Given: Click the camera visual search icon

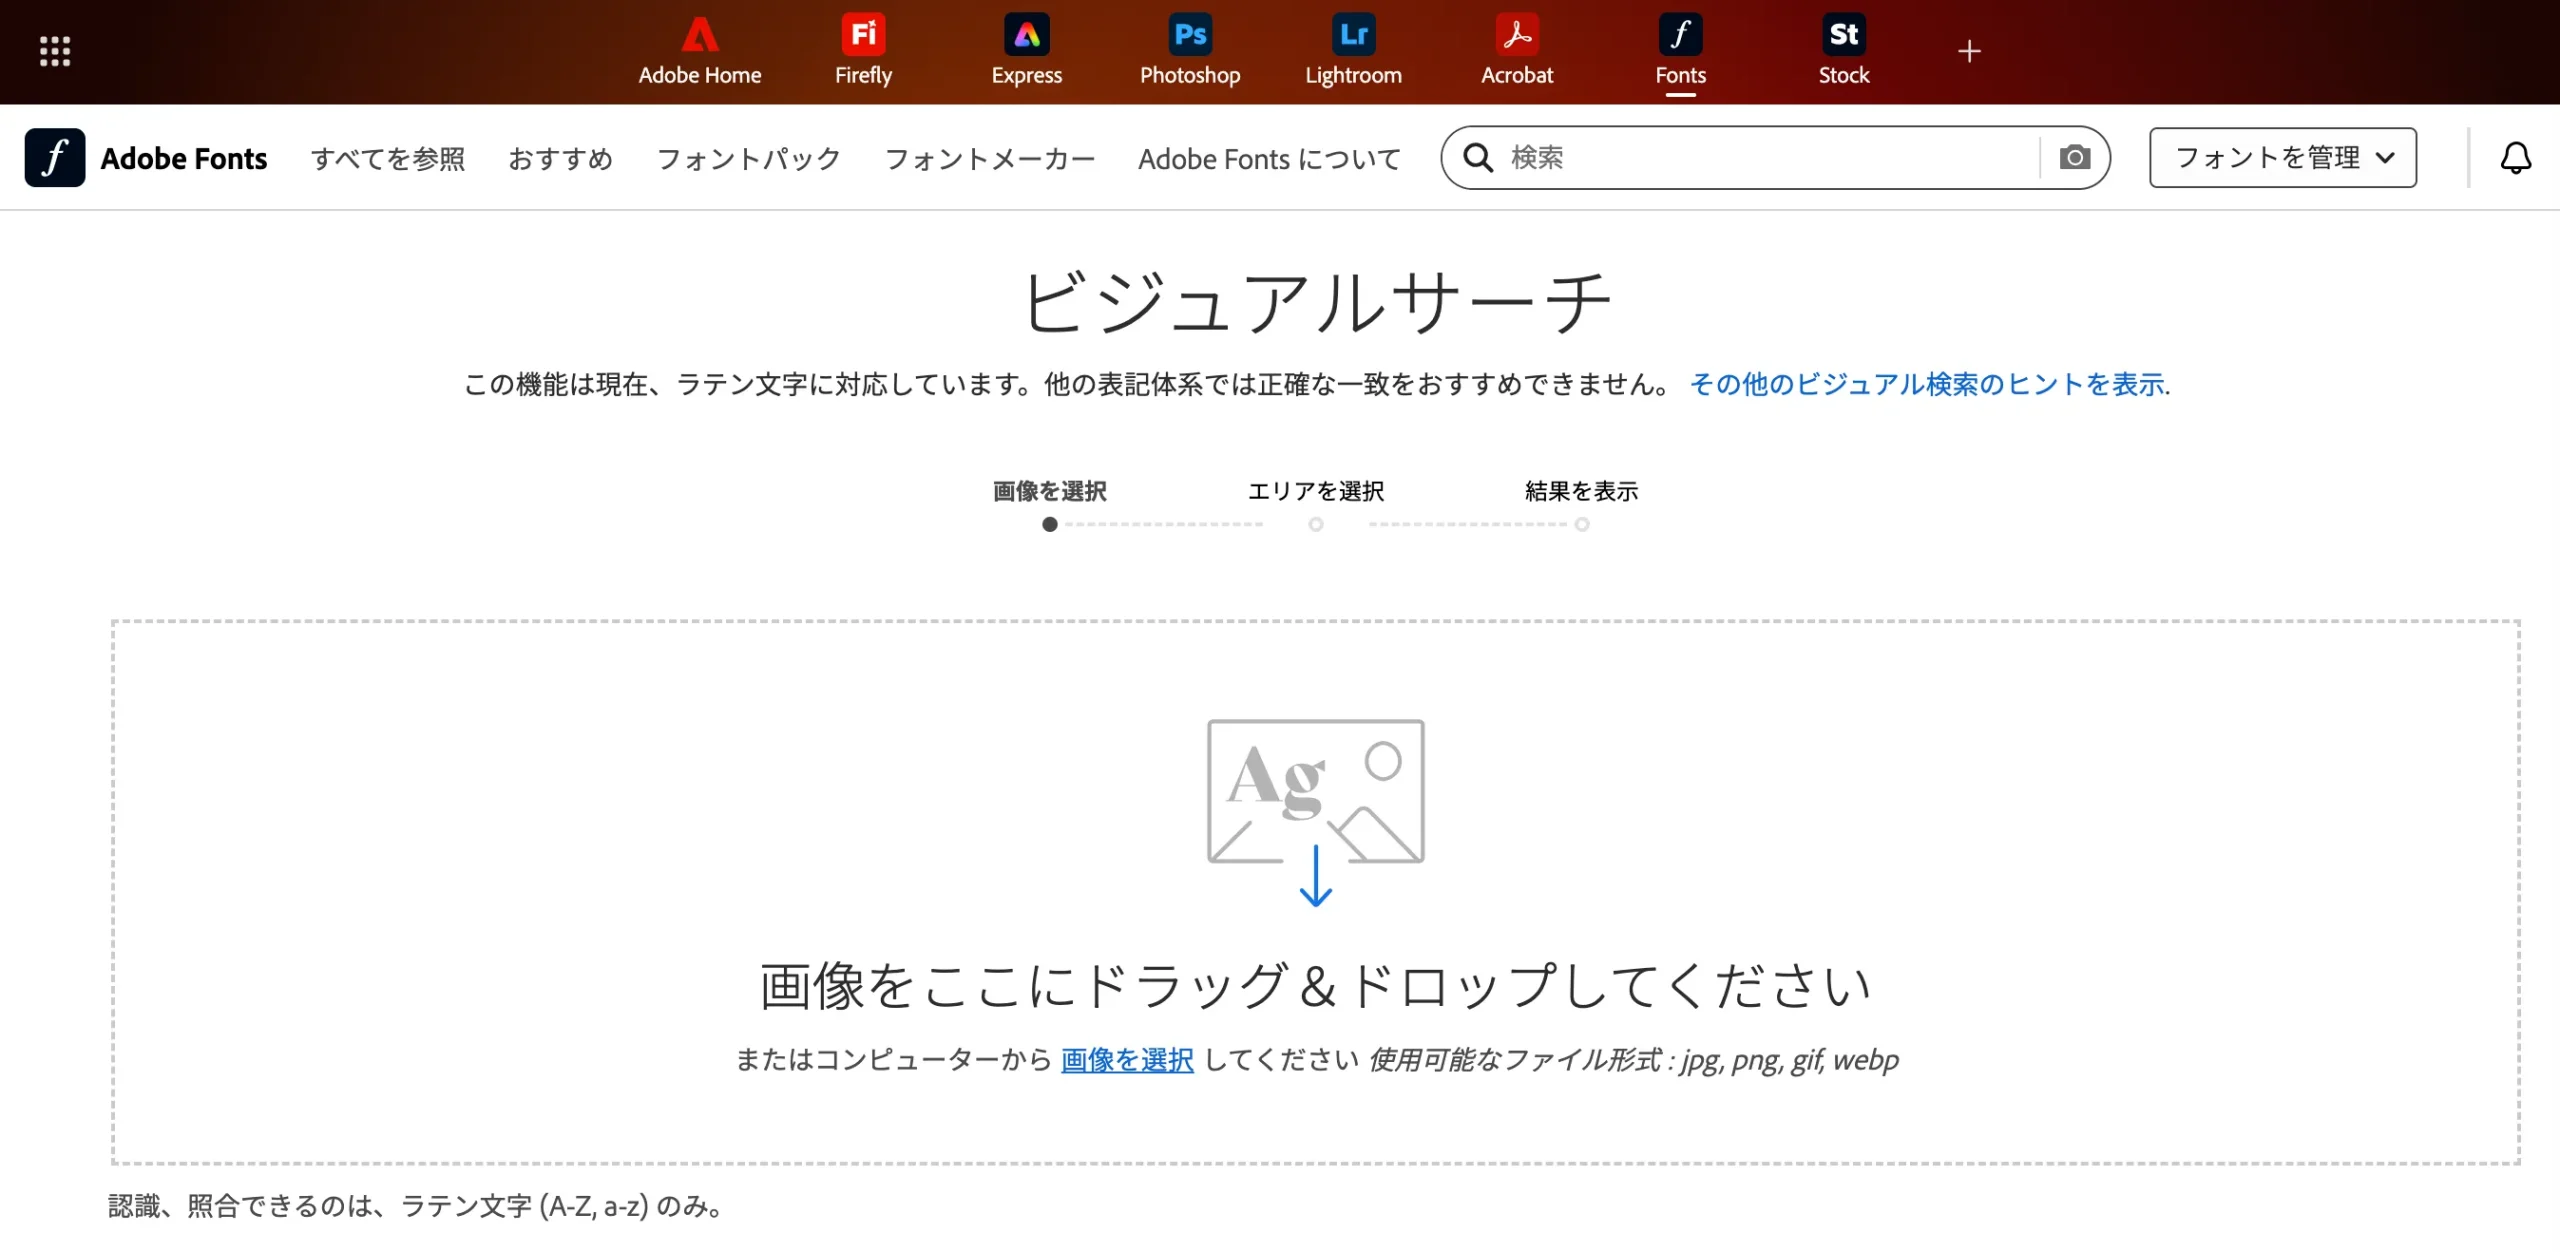Looking at the screenshot, I should pyautogui.click(x=2075, y=157).
